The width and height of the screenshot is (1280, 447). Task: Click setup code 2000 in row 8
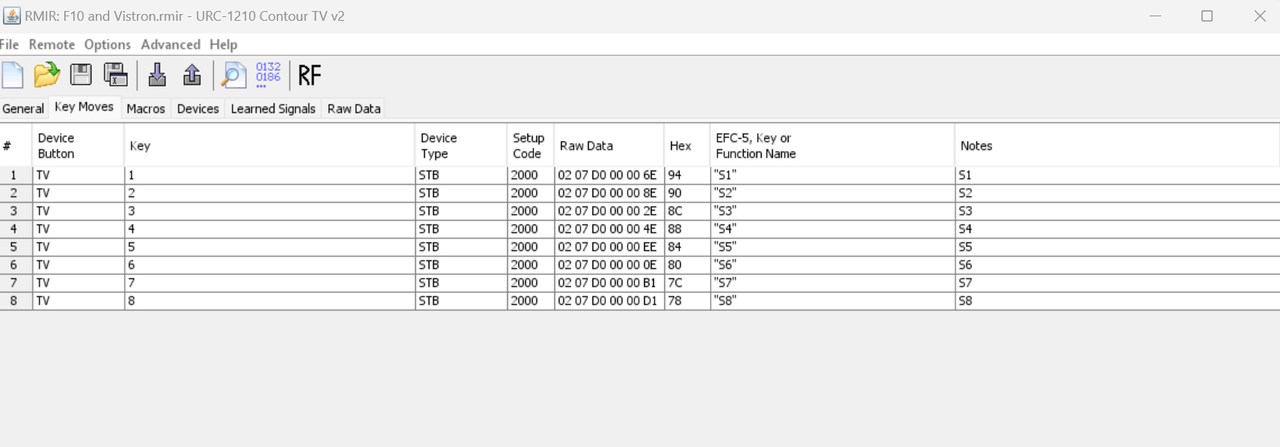(x=531, y=301)
